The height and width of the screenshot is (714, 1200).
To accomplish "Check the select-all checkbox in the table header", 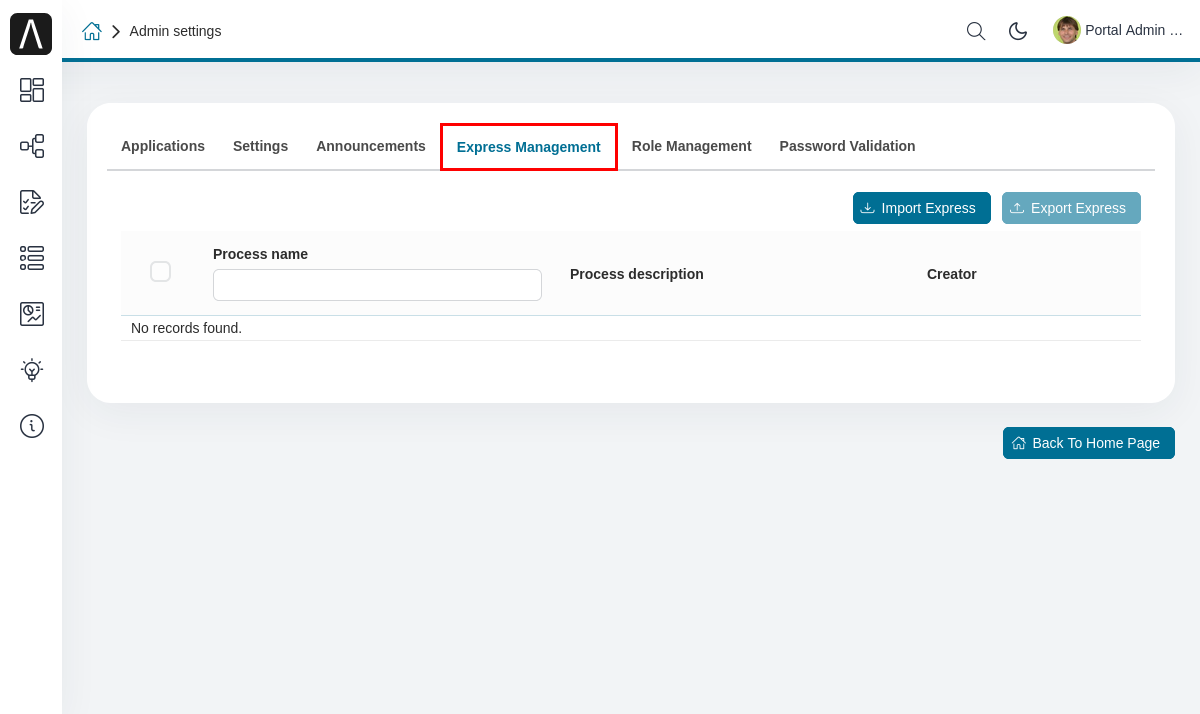I will (160, 271).
